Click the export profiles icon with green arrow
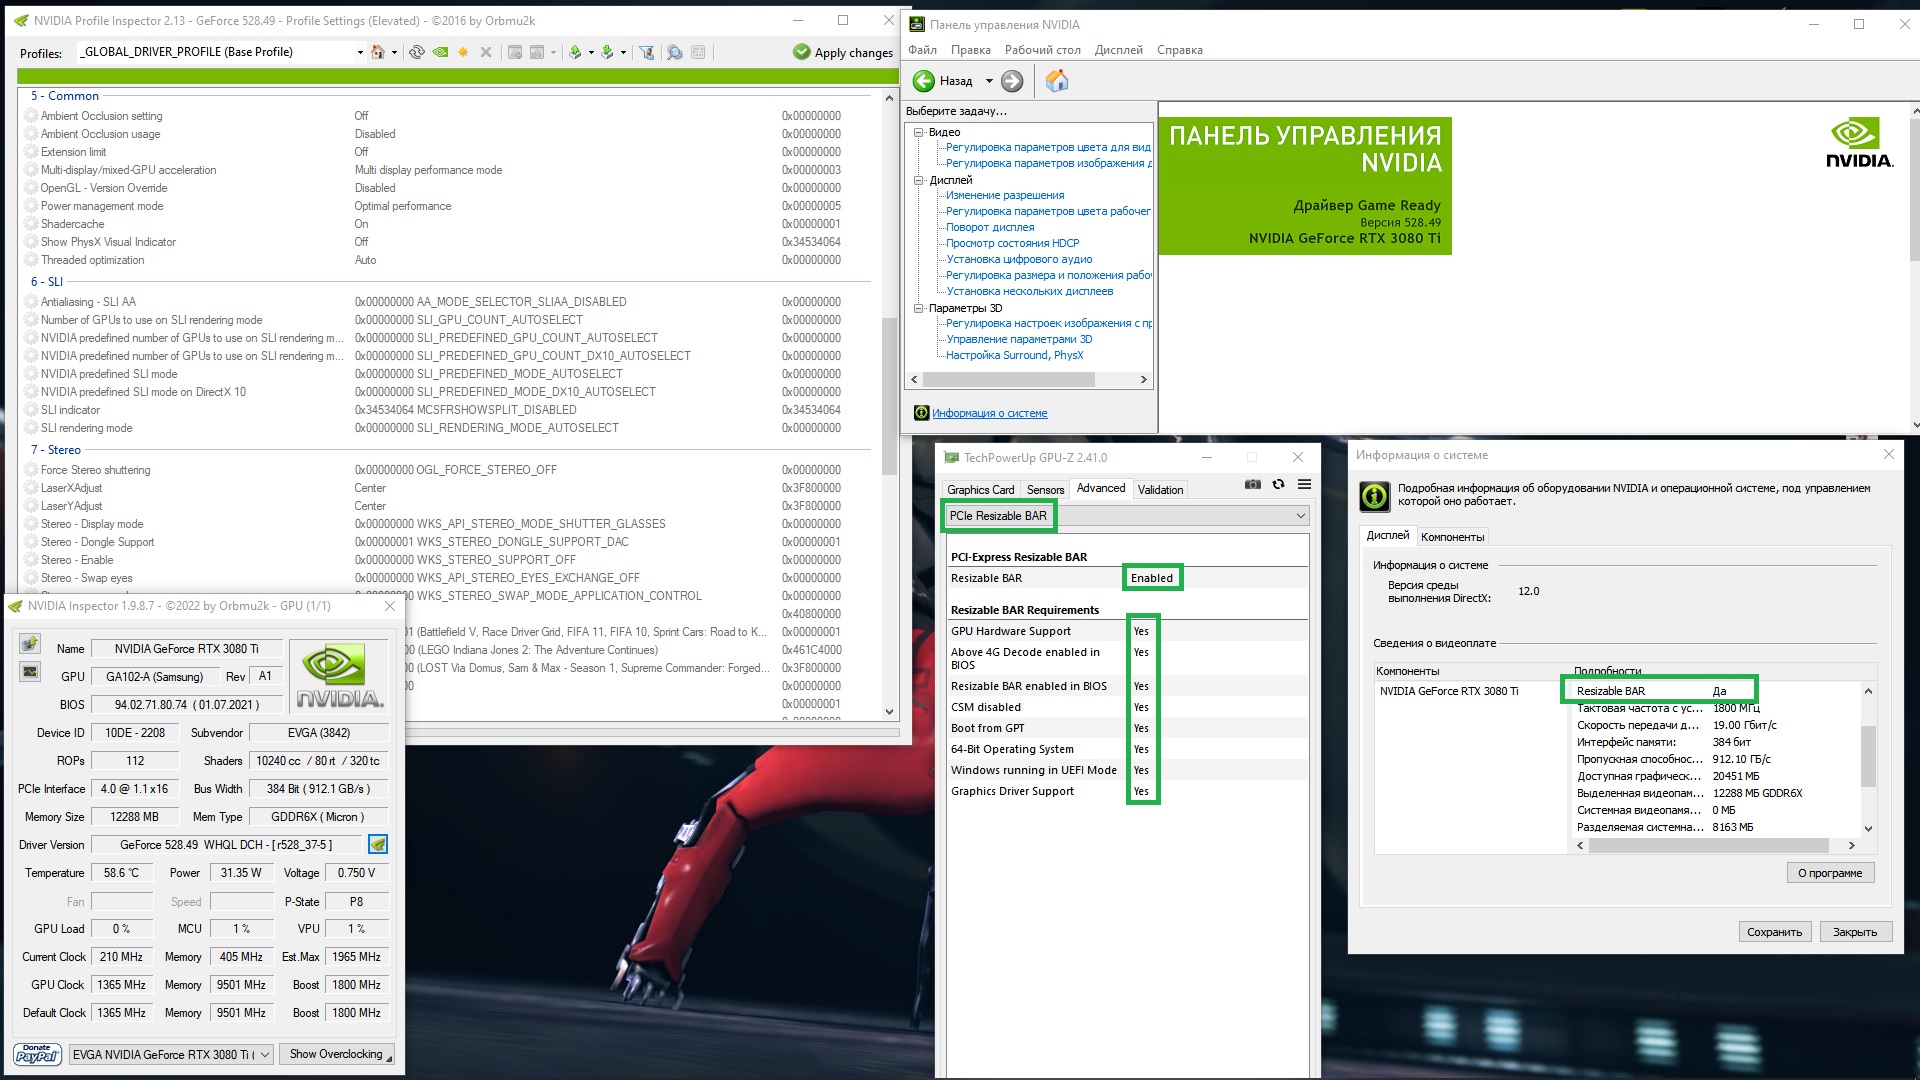 [576, 52]
